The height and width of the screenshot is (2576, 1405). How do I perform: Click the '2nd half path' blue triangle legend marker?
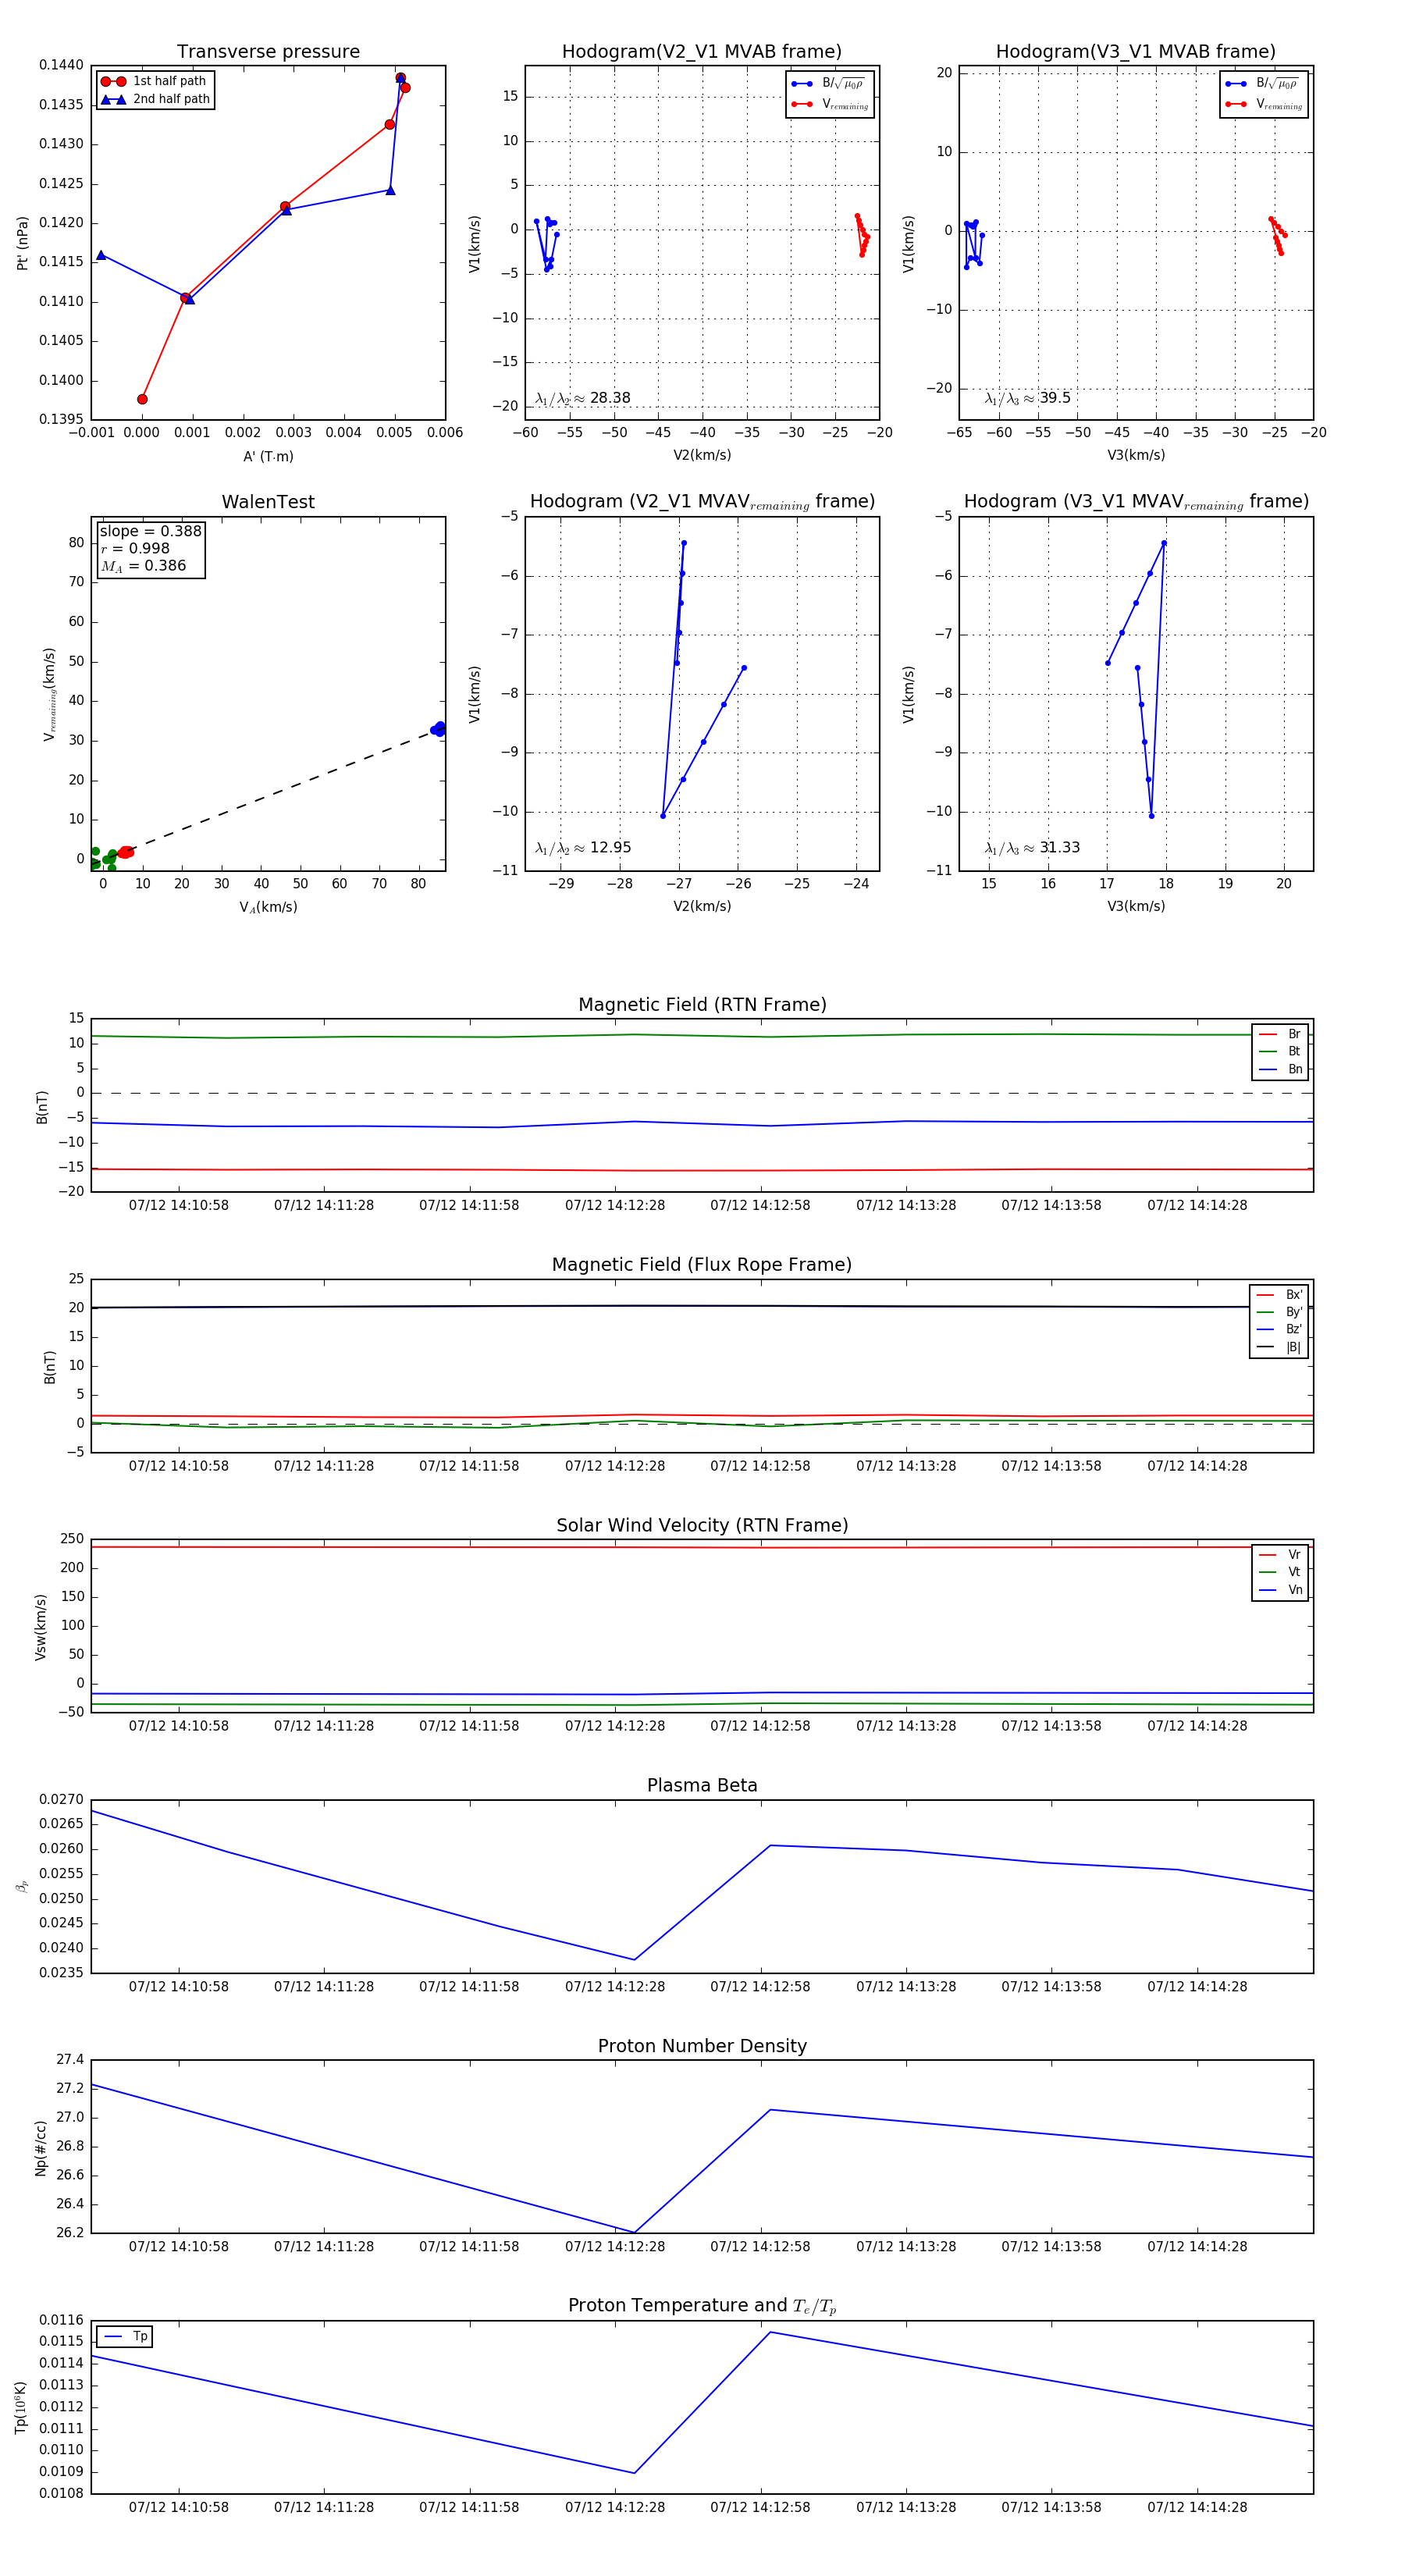(x=113, y=99)
